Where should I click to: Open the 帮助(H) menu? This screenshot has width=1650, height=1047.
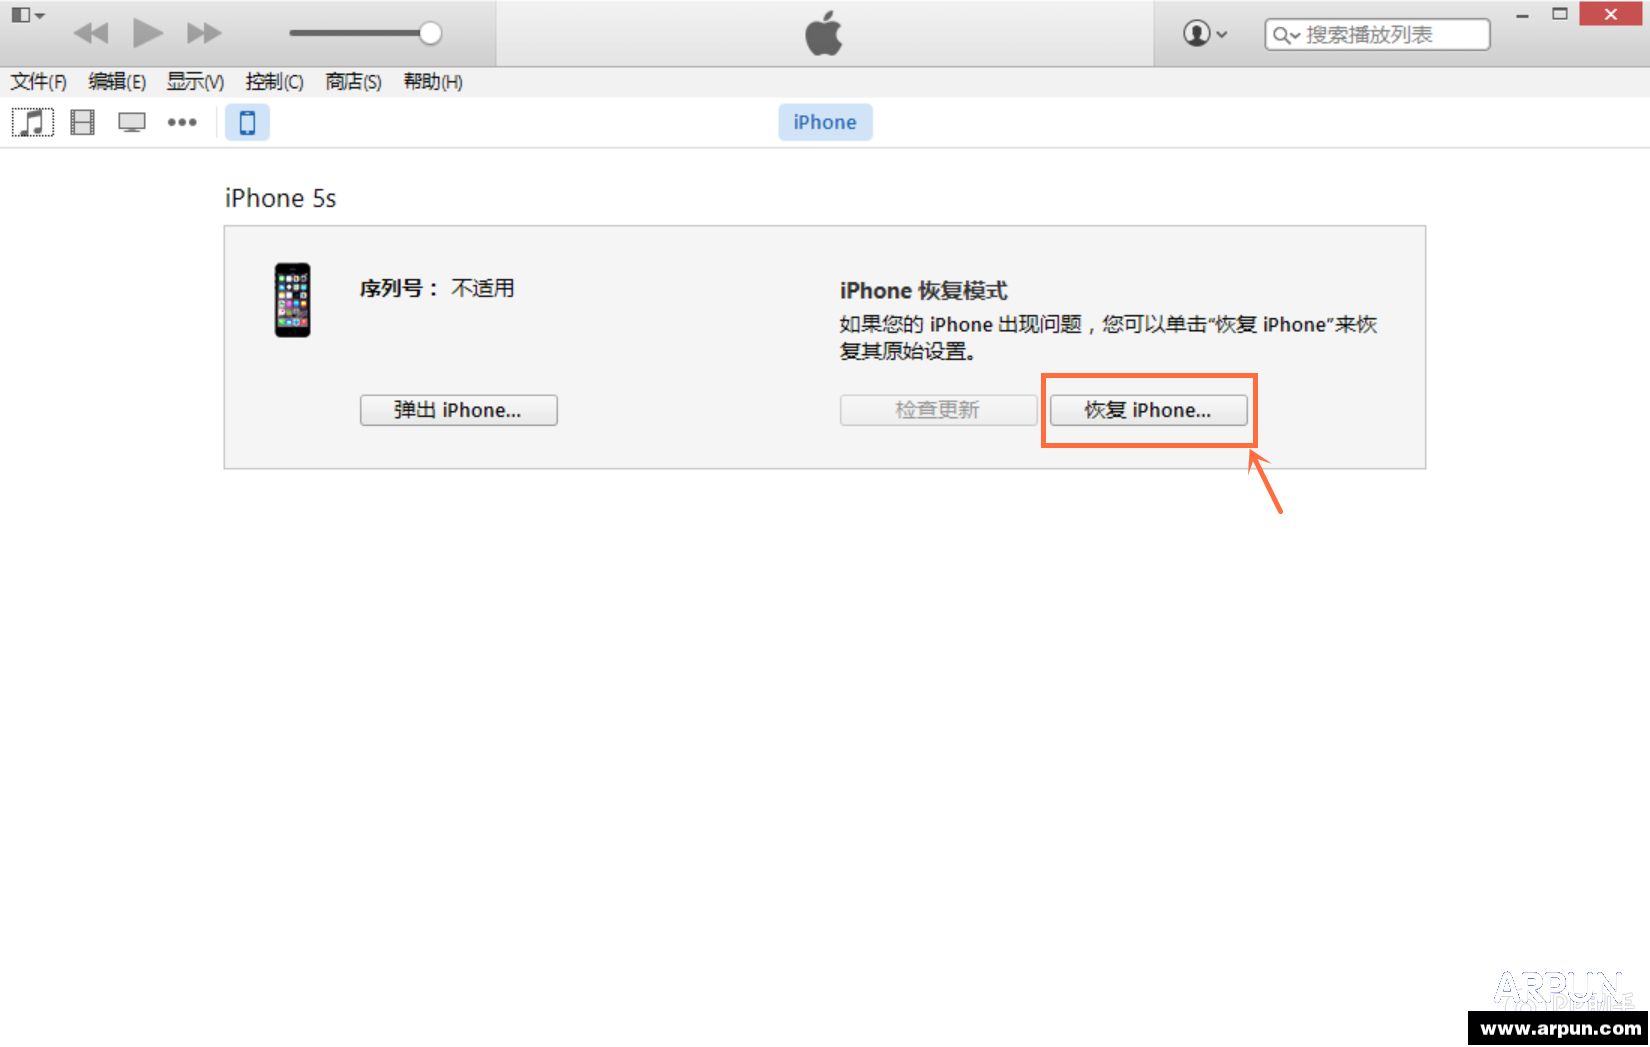(432, 82)
